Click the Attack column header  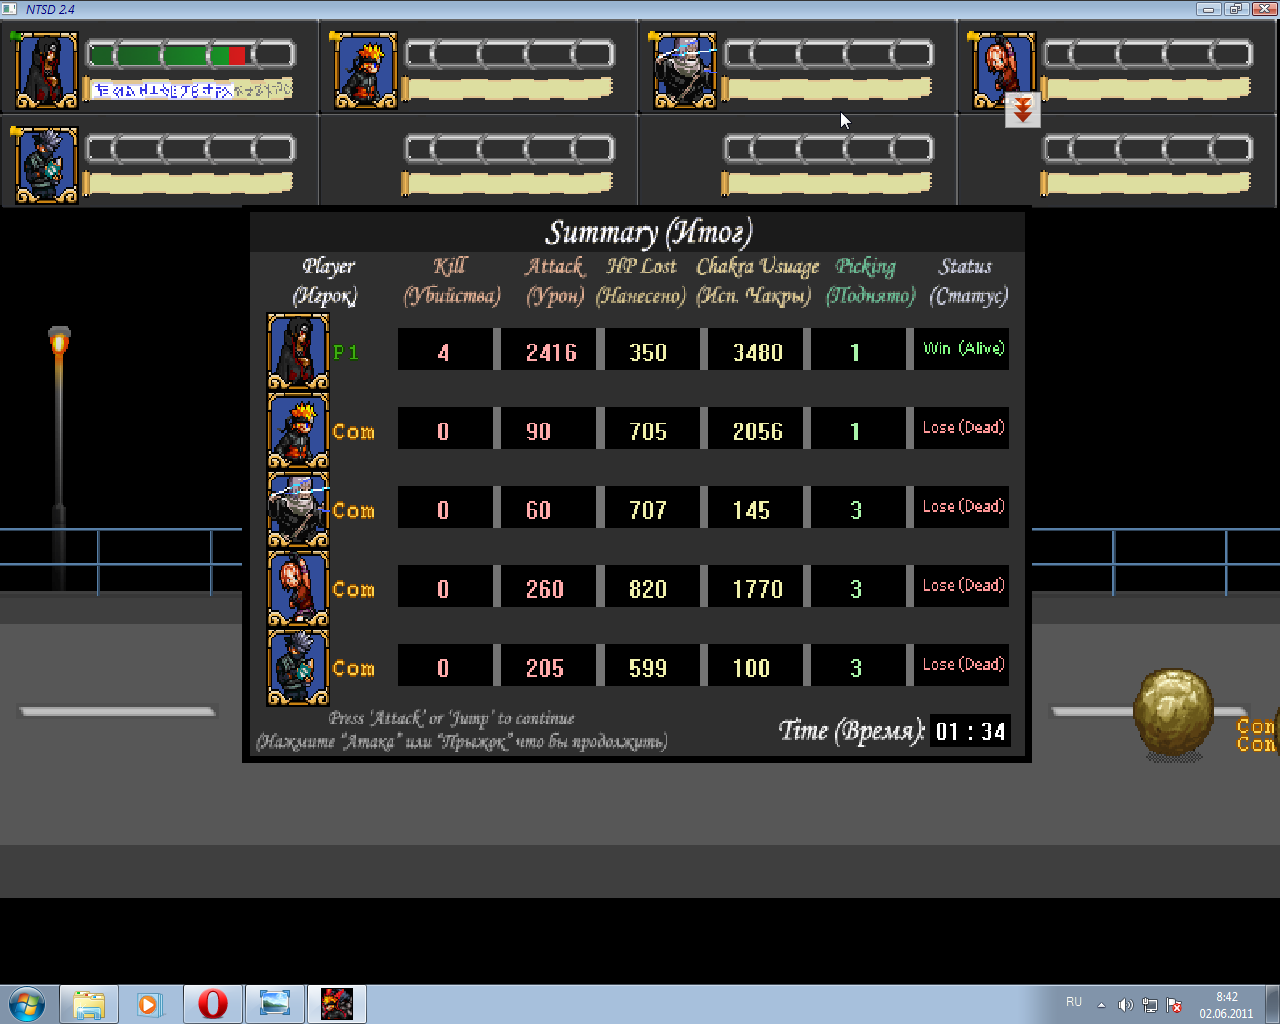(555, 280)
